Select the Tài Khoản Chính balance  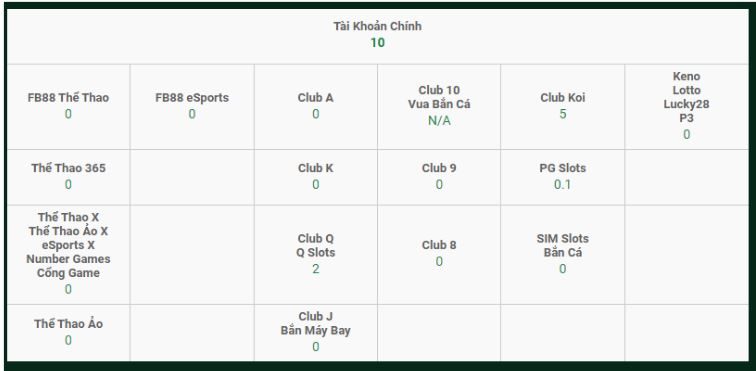[378, 35]
